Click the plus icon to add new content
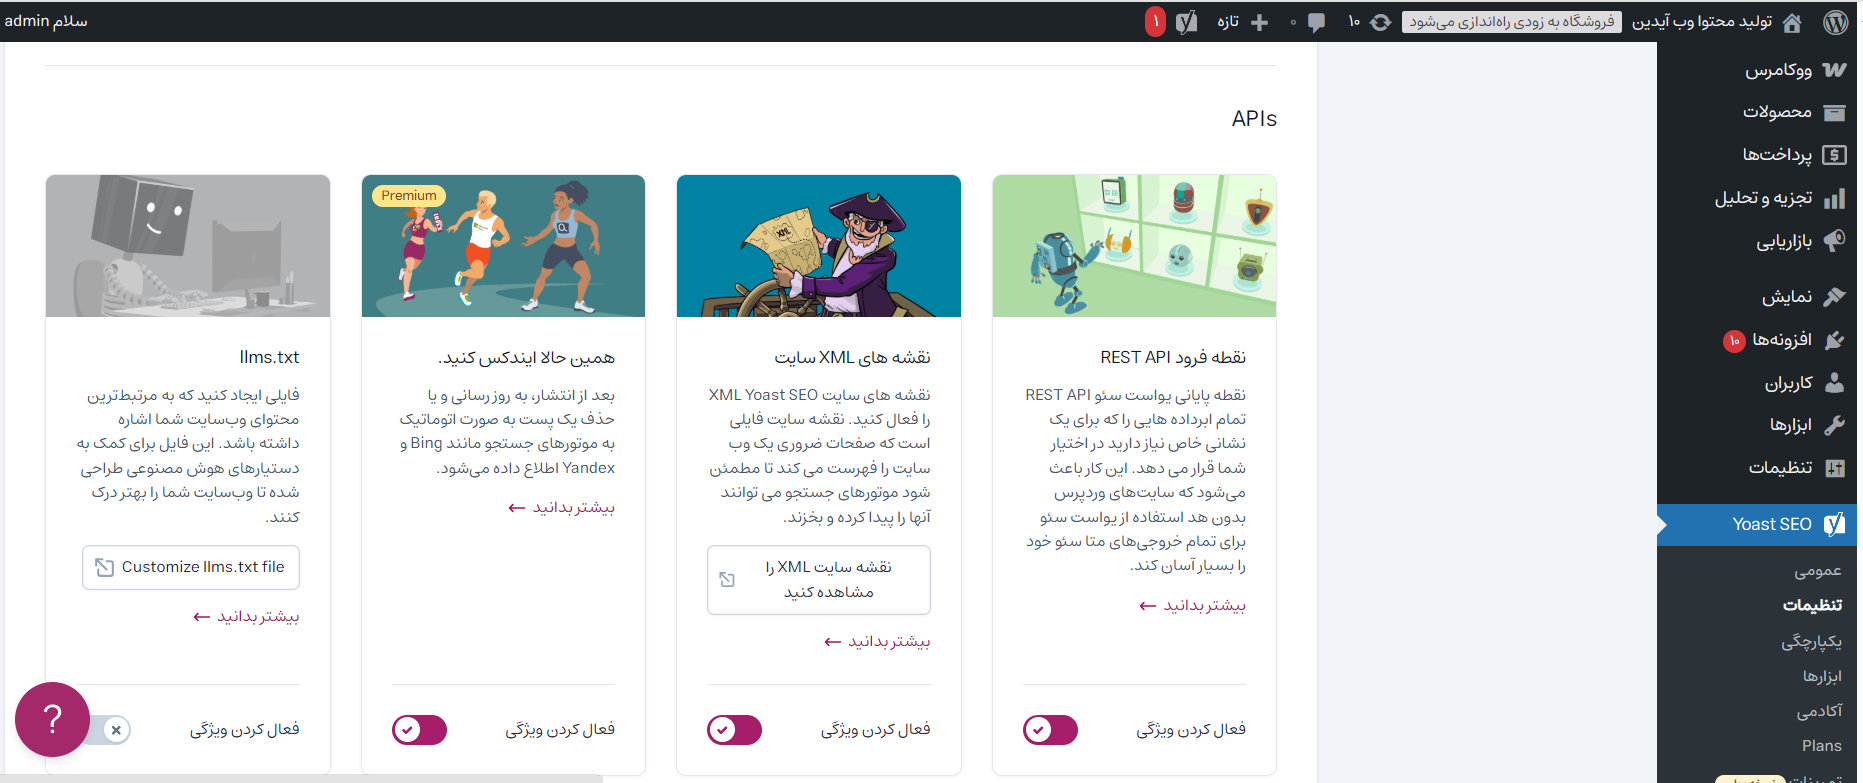1863x783 pixels. tap(1259, 22)
